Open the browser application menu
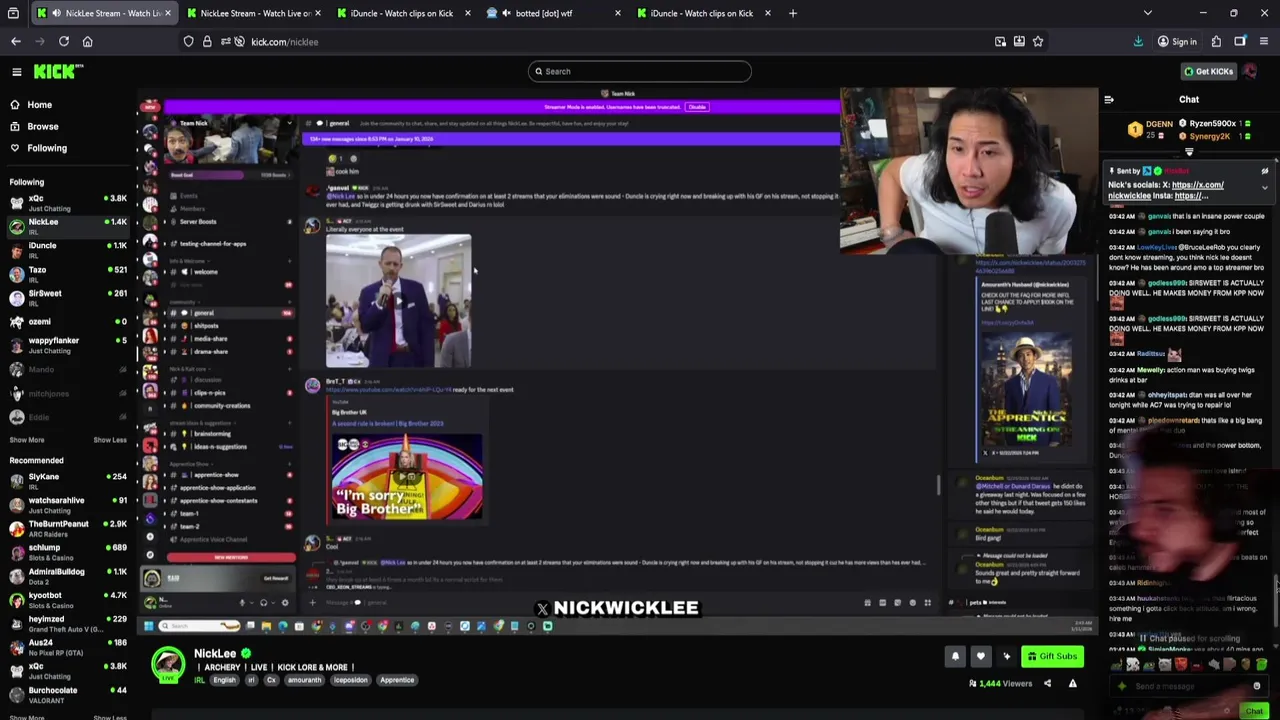 [x=1264, y=42]
